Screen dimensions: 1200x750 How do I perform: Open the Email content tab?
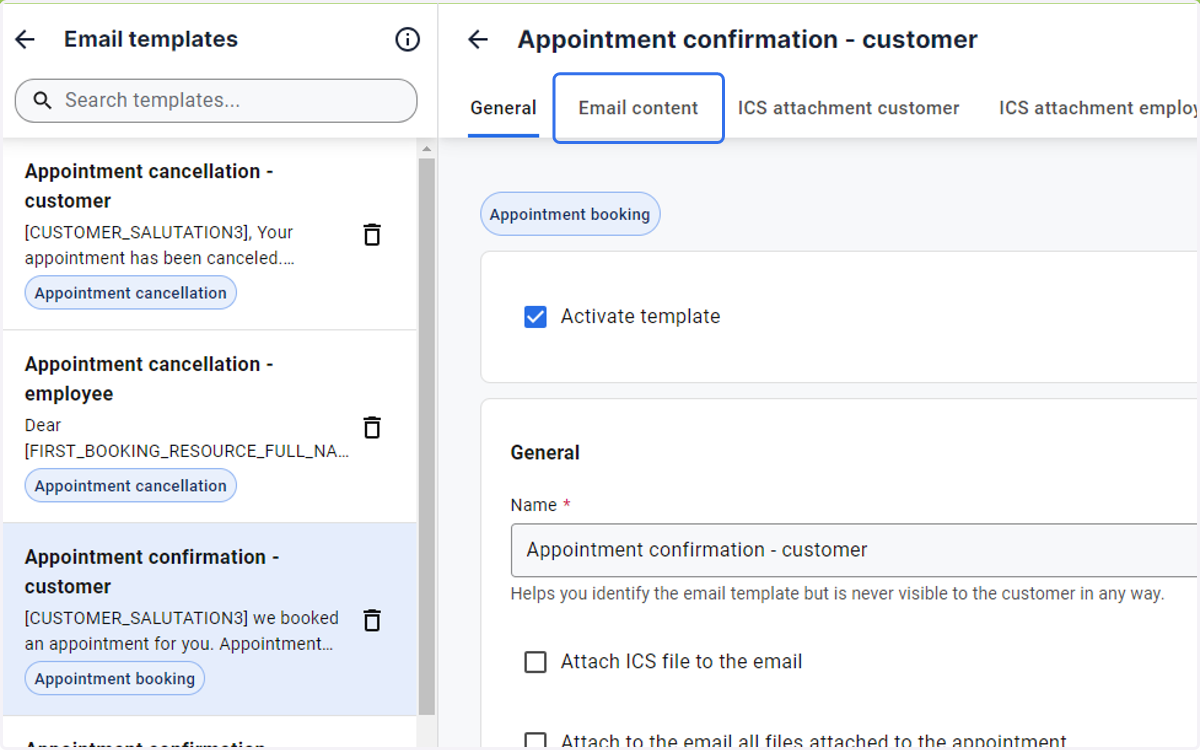pyautogui.click(x=638, y=108)
